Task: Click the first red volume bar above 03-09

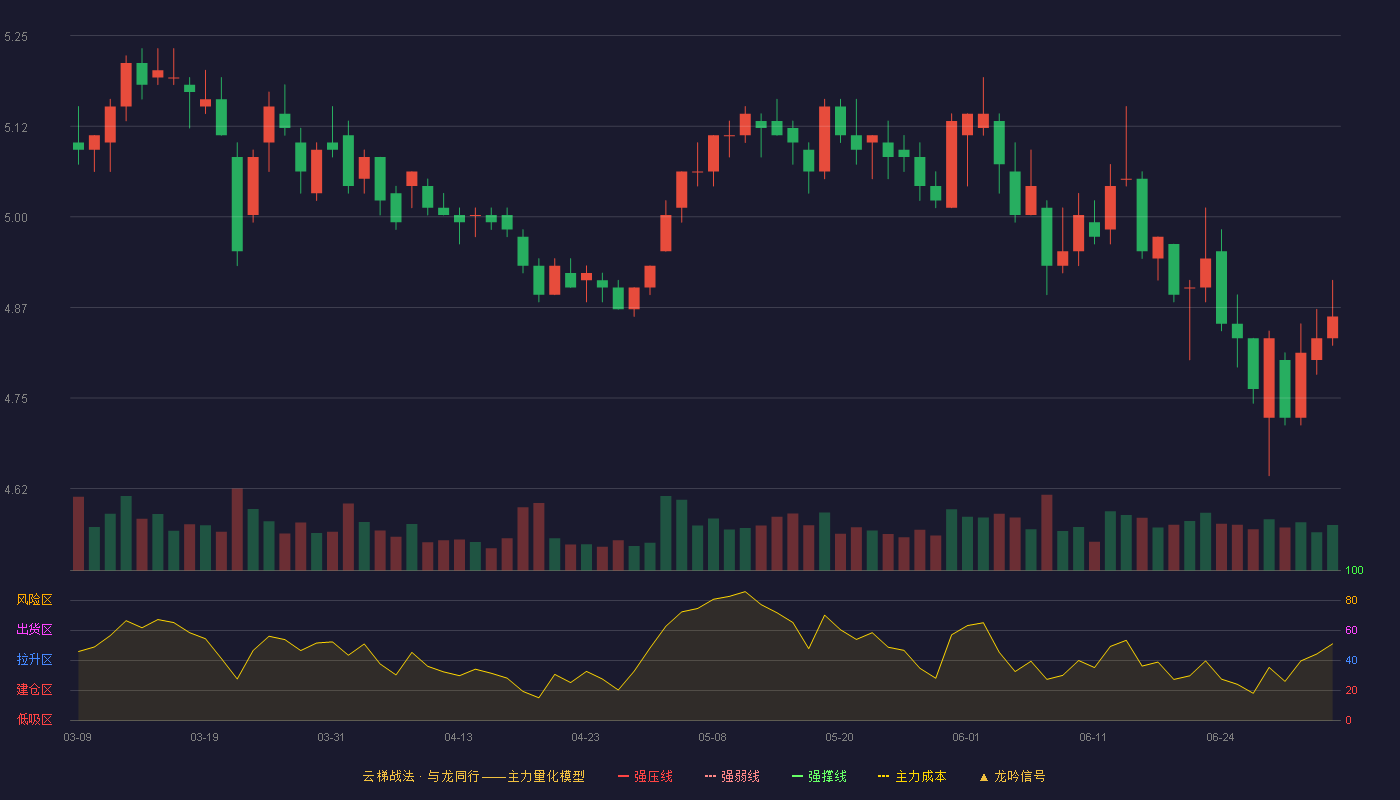Action: pyautogui.click(x=78, y=533)
